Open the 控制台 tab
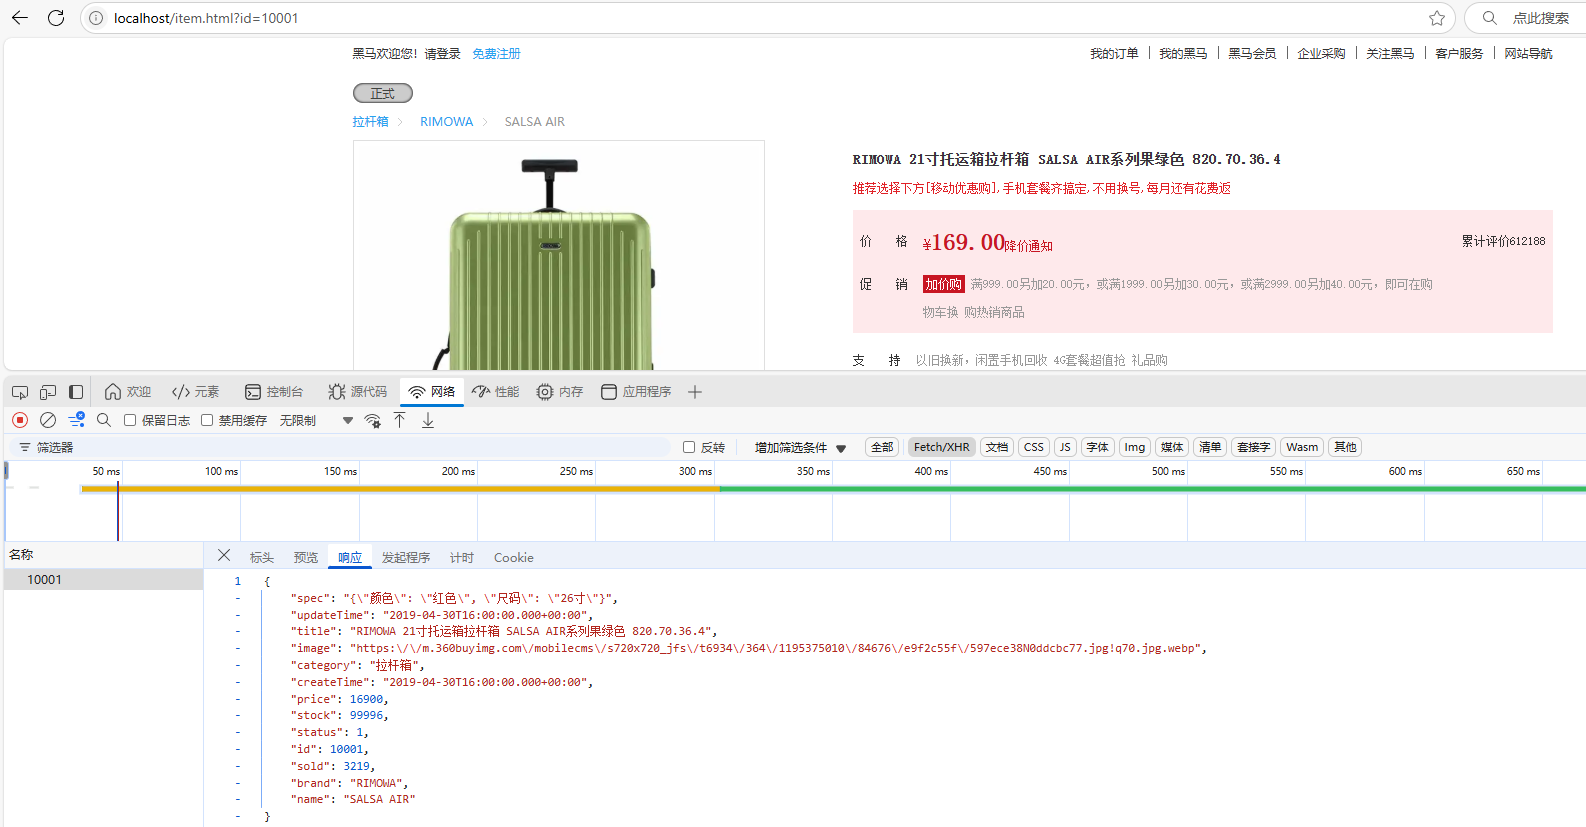This screenshot has height=827, width=1586. [274, 392]
